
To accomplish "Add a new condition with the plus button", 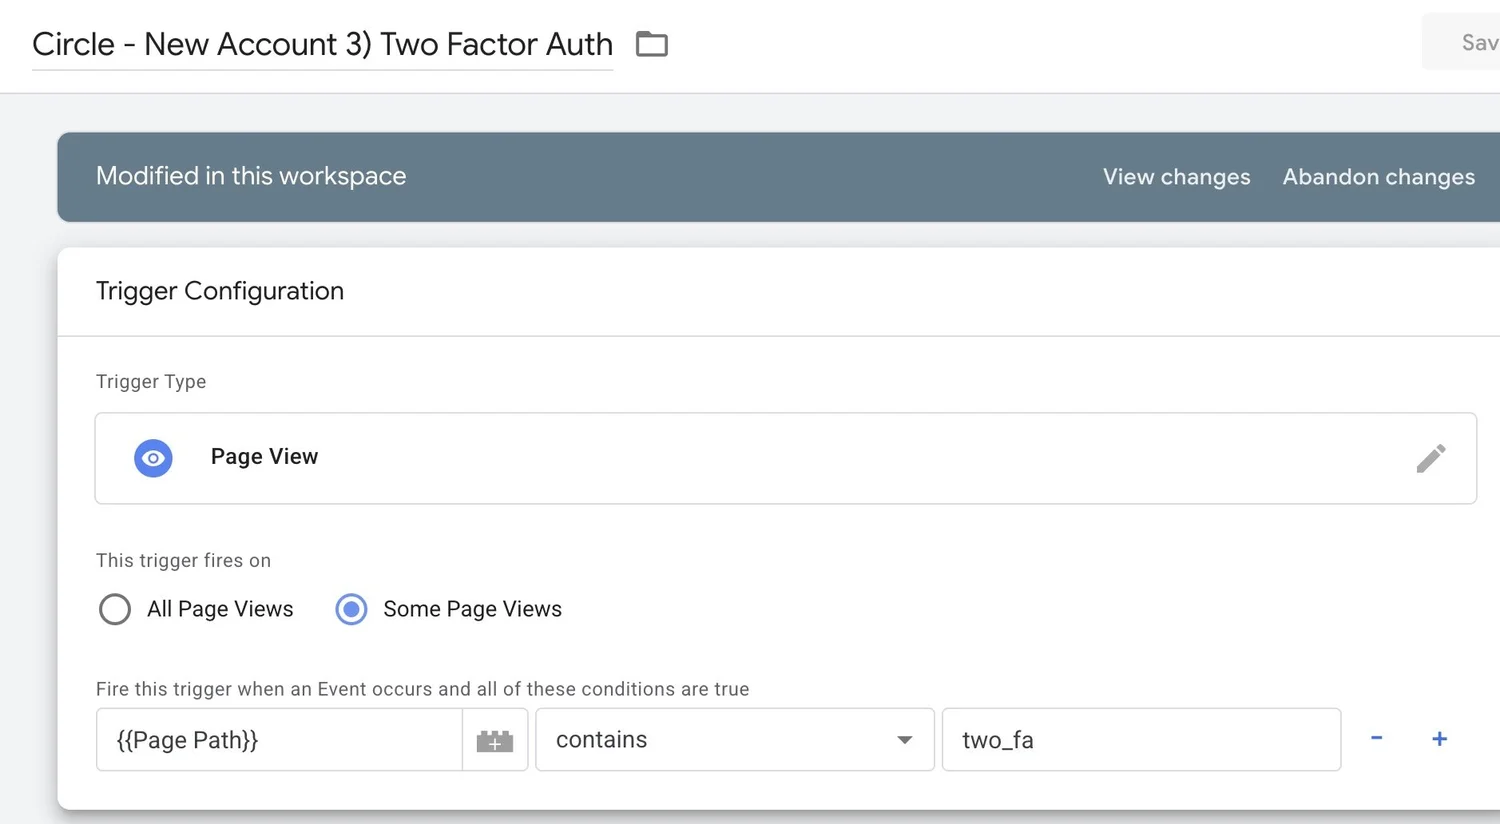I will tap(1439, 739).
